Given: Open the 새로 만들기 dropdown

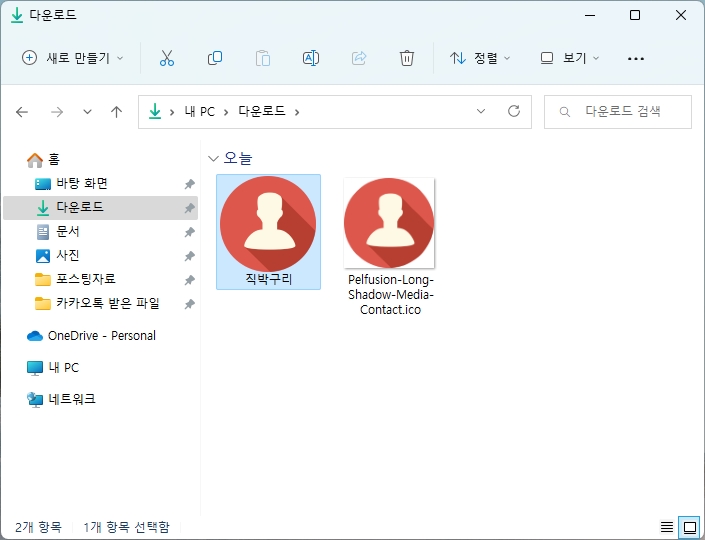Looking at the screenshot, I should (x=72, y=58).
